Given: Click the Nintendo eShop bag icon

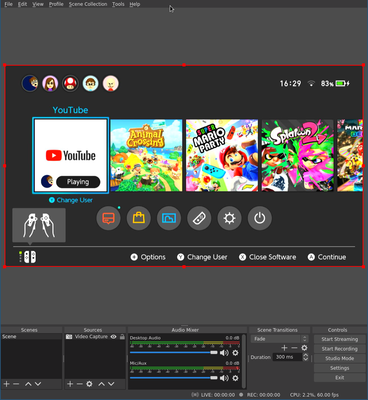Looking at the screenshot, I should pos(139,218).
